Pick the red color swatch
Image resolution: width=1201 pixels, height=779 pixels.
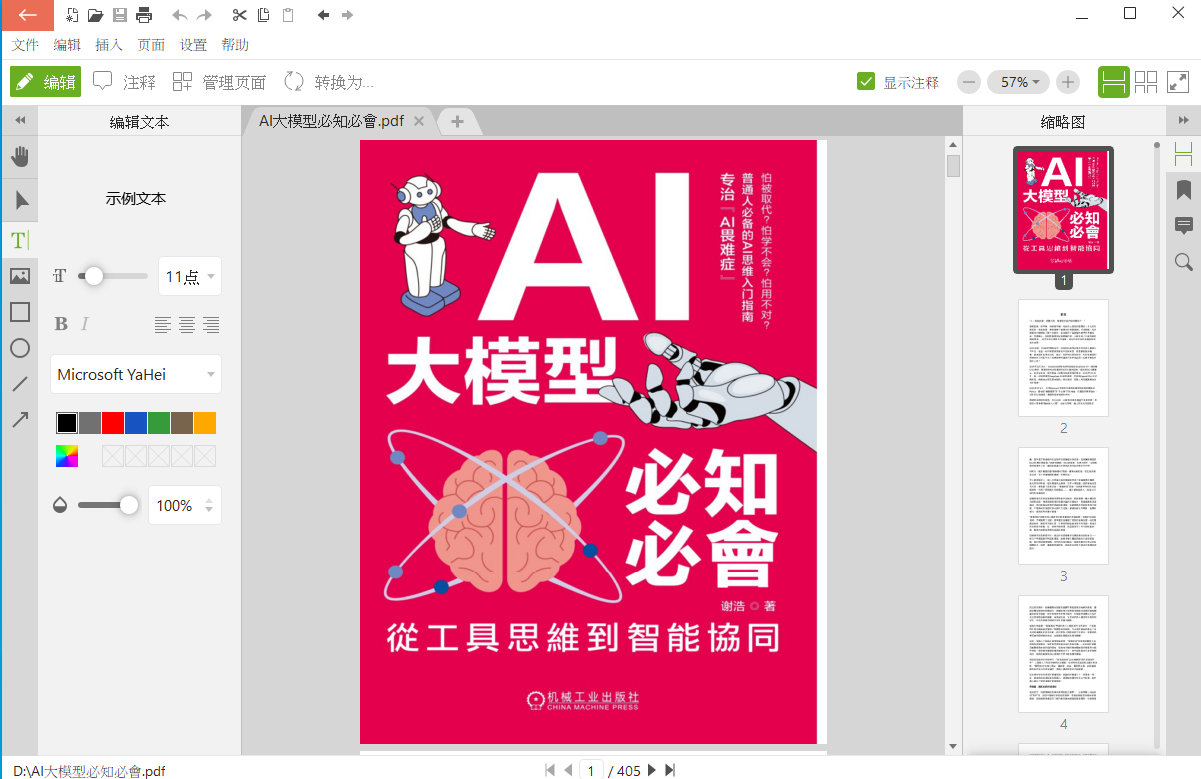[113, 423]
